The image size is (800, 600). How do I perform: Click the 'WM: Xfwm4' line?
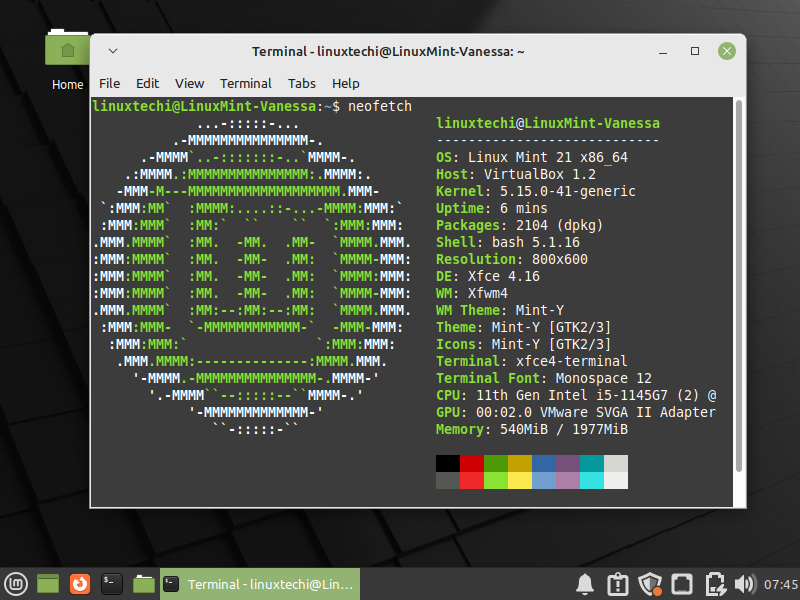point(472,293)
